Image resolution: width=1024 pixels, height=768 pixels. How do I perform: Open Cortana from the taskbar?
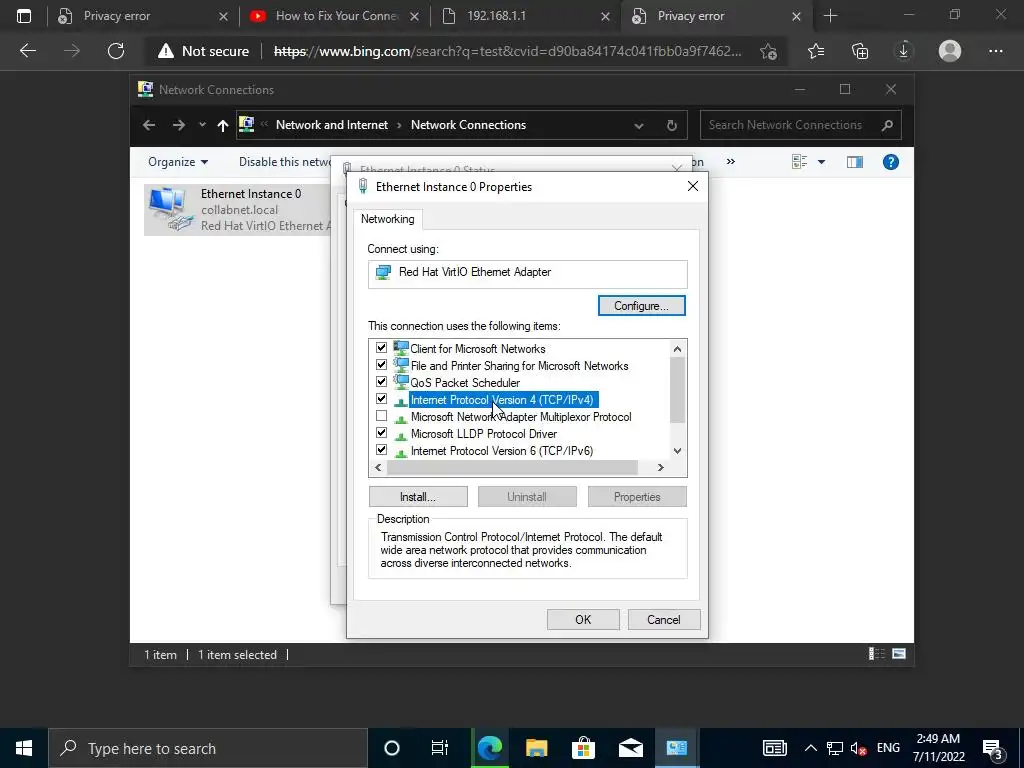coord(392,748)
